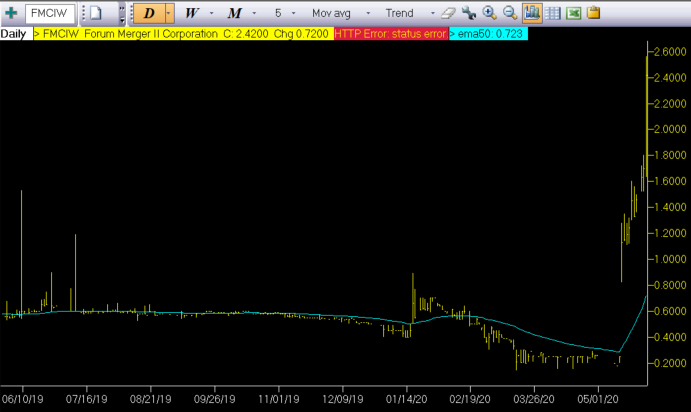Open the Mov avg menu
Image resolution: width=691 pixels, height=412 pixels.
(x=331, y=13)
